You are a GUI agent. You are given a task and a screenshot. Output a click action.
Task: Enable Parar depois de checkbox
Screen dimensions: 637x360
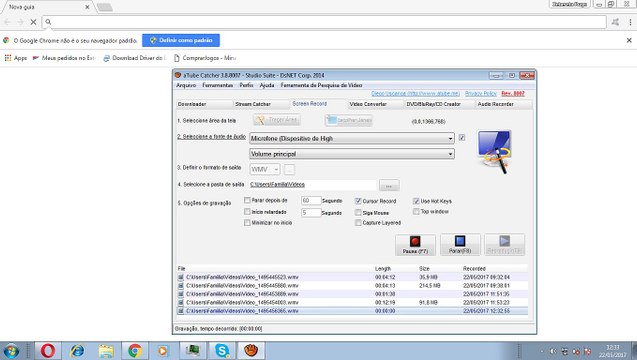tap(247, 200)
